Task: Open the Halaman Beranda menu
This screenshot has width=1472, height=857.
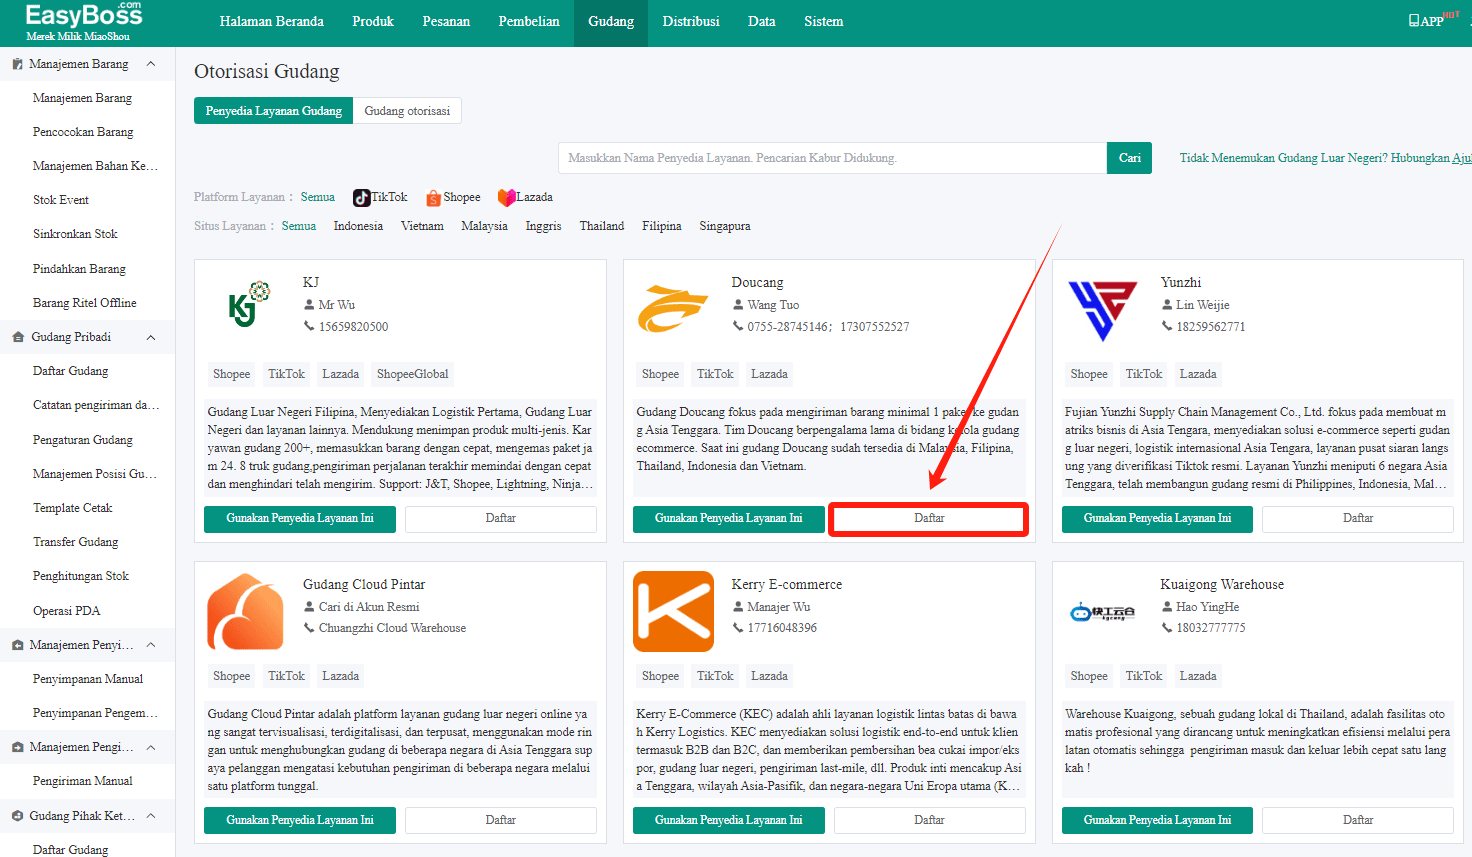Action: pos(272,21)
